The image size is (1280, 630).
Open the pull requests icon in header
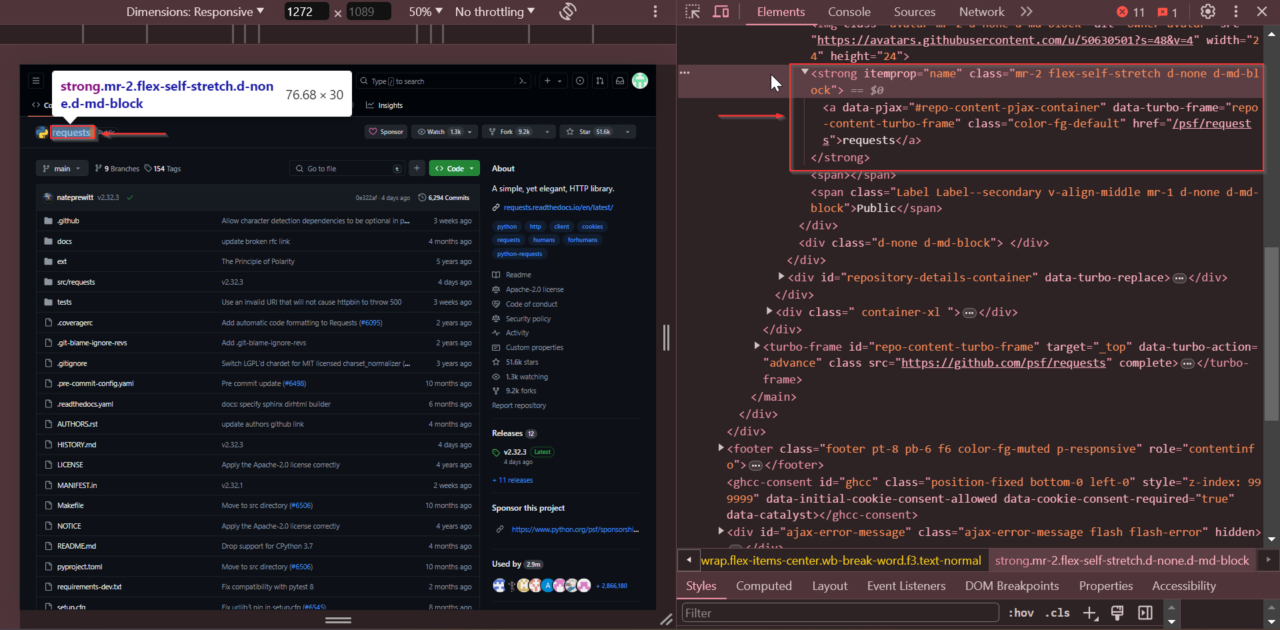tap(600, 81)
